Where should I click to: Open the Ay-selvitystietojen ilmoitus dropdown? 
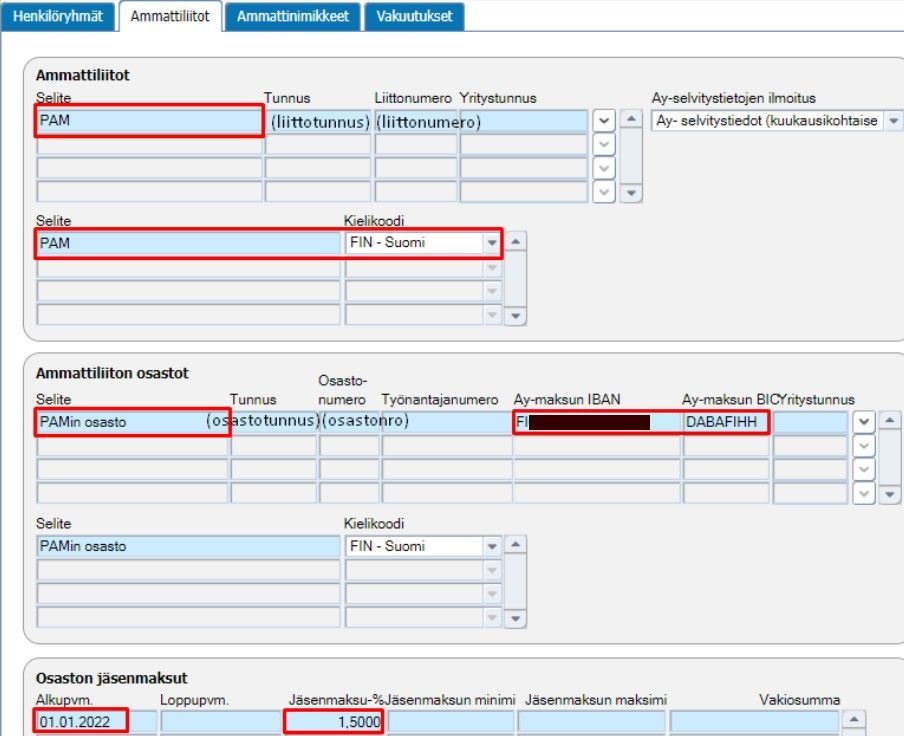click(x=894, y=121)
